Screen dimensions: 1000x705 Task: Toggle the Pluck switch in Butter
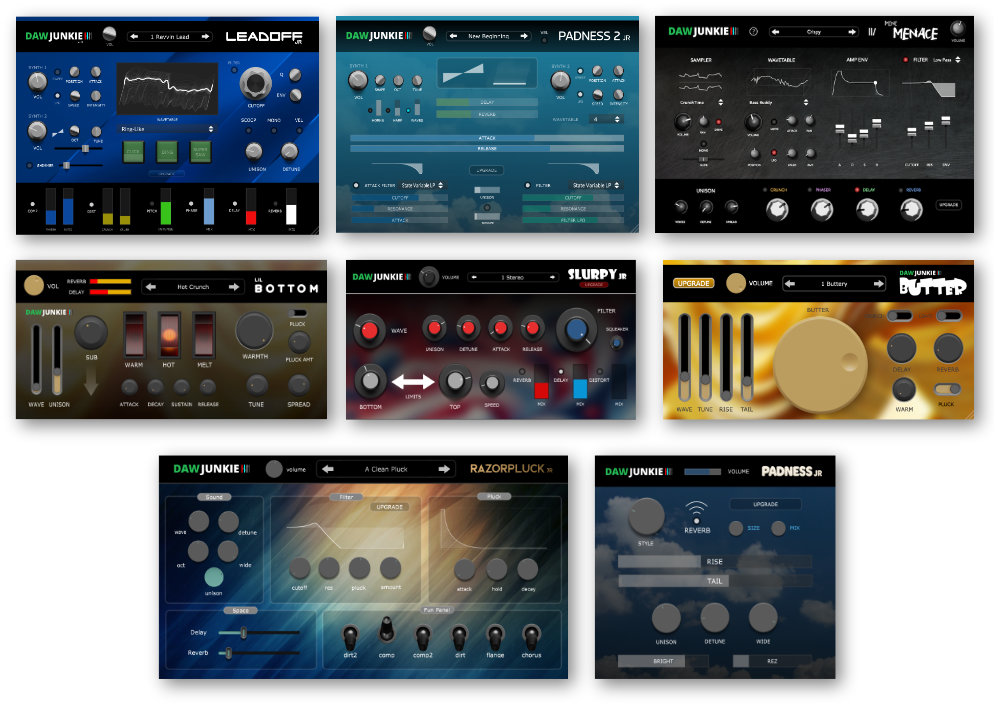coord(946,389)
